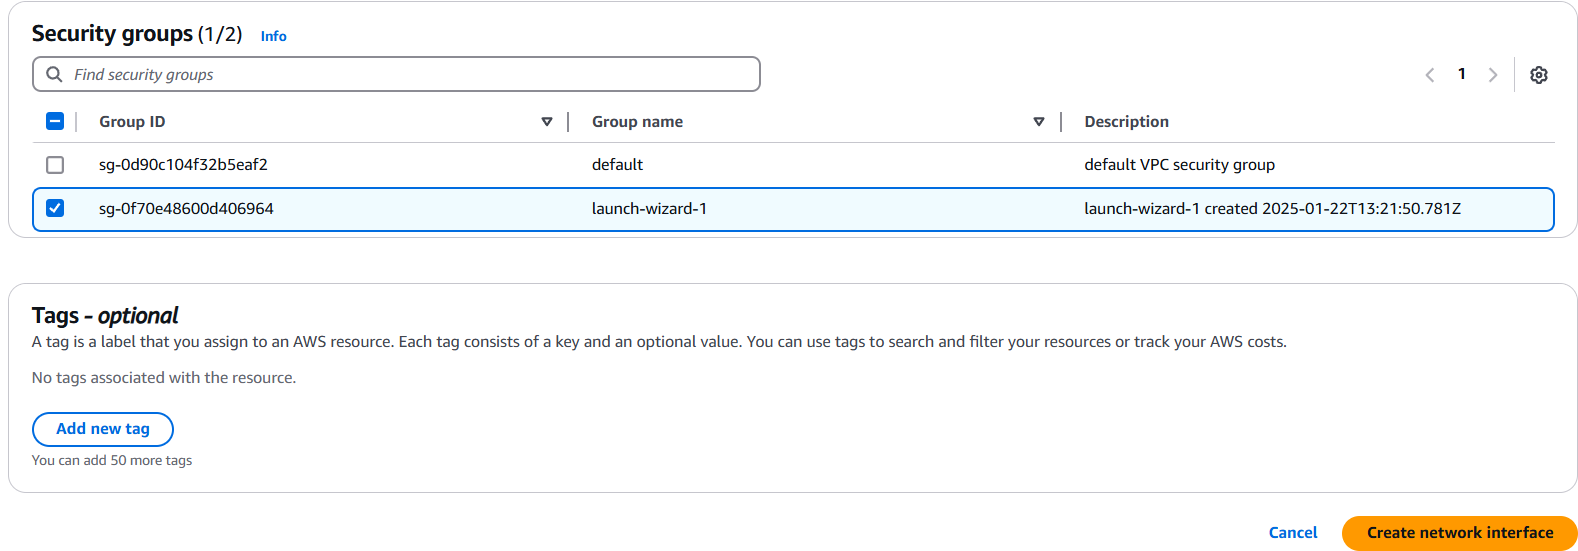Sort by the Group name column arrow
Viewport: 1578px width, 551px height.
pos(1039,122)
